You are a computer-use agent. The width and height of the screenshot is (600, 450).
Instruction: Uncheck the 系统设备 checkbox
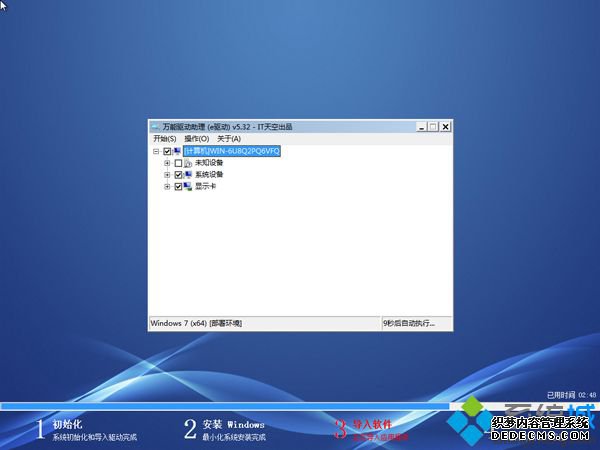[x=178, y=175]
